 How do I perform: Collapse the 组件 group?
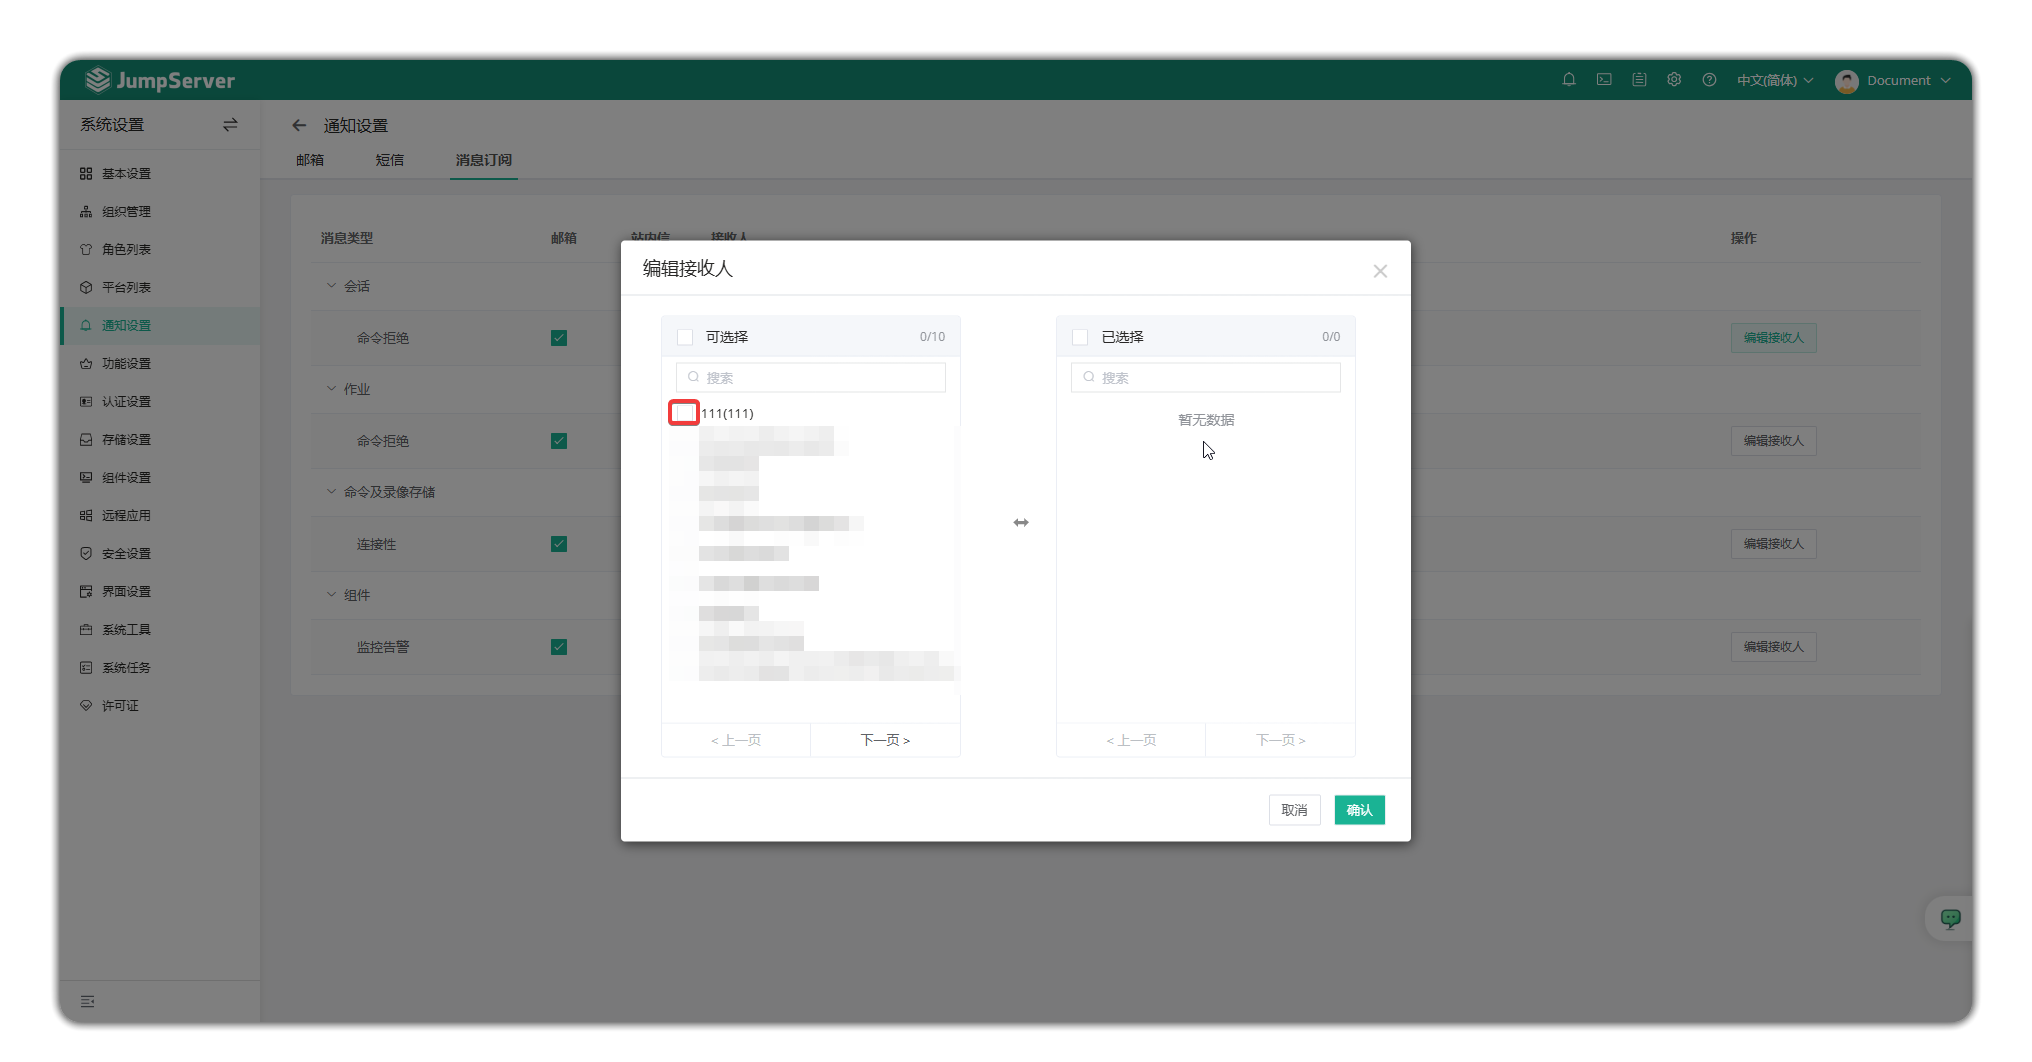click(x=331, y=595)
